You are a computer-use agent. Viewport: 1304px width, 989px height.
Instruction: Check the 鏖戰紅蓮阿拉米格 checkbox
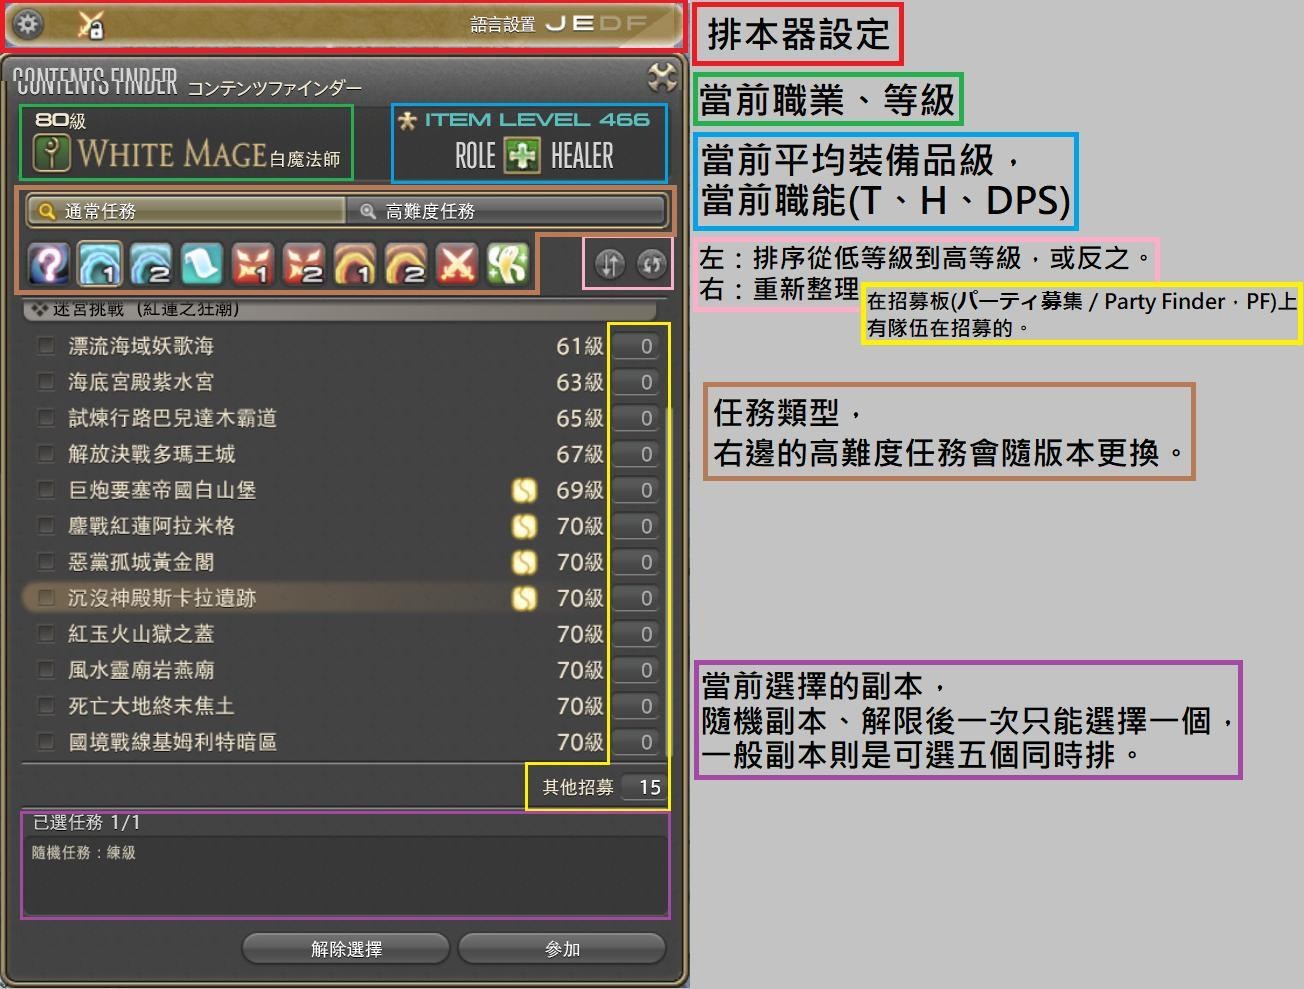45,526
